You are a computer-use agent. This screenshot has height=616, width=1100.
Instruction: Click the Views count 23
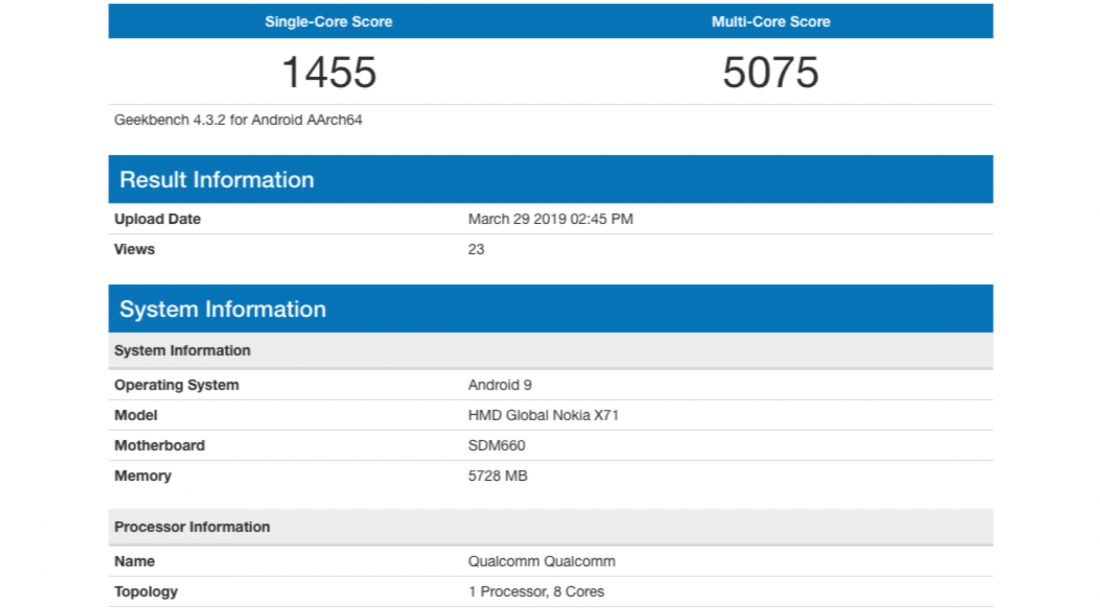coord(476,249)
